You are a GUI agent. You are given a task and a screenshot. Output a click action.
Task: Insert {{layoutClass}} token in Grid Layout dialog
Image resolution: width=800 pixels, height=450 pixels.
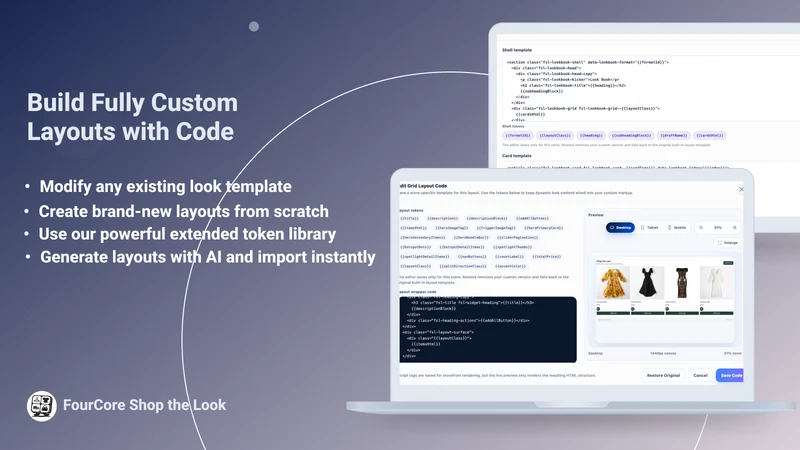pos(415,266)
